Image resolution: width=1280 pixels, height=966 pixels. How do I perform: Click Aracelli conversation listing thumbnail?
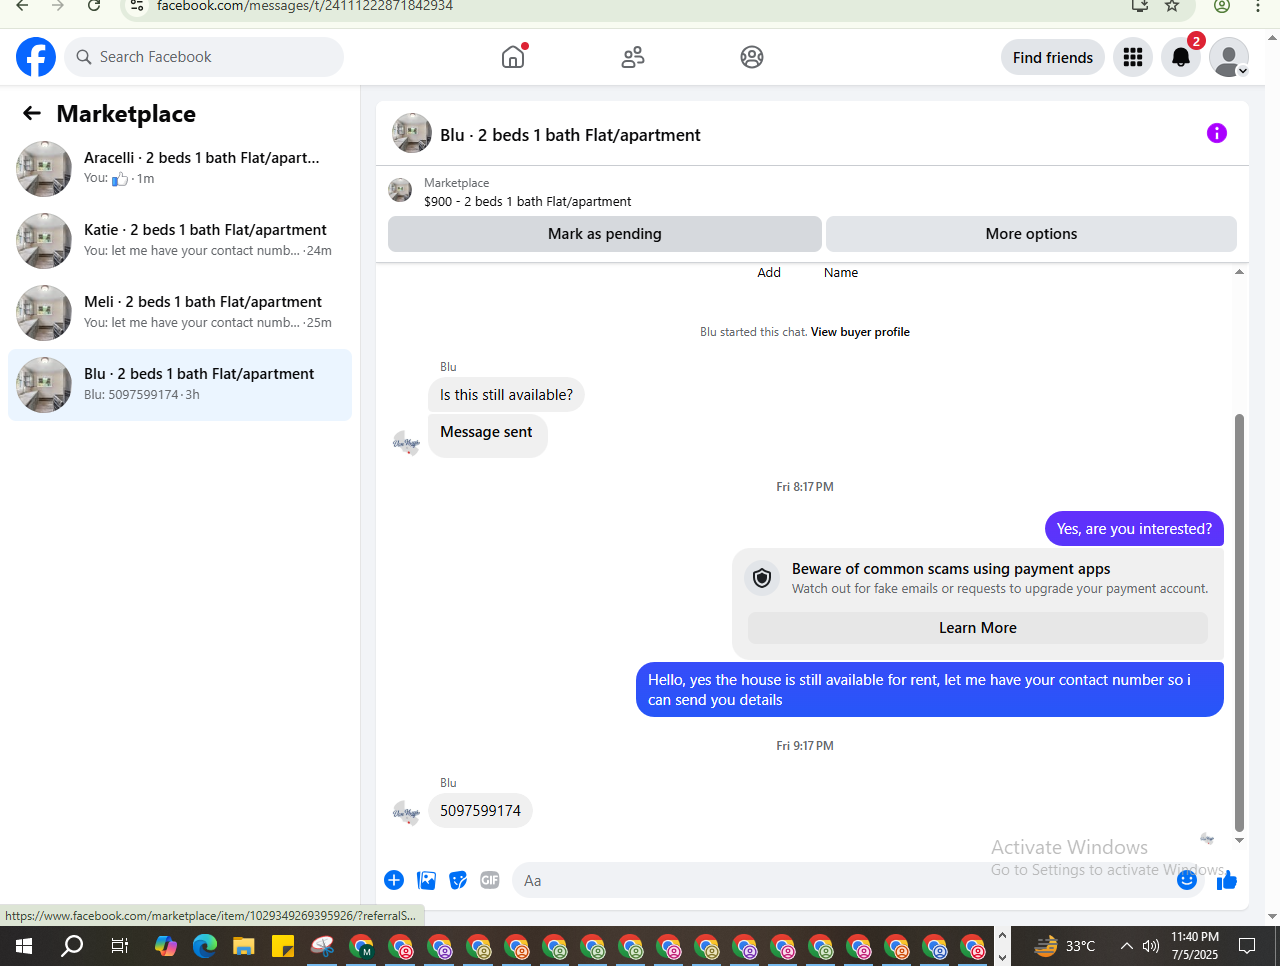[44, 169]
